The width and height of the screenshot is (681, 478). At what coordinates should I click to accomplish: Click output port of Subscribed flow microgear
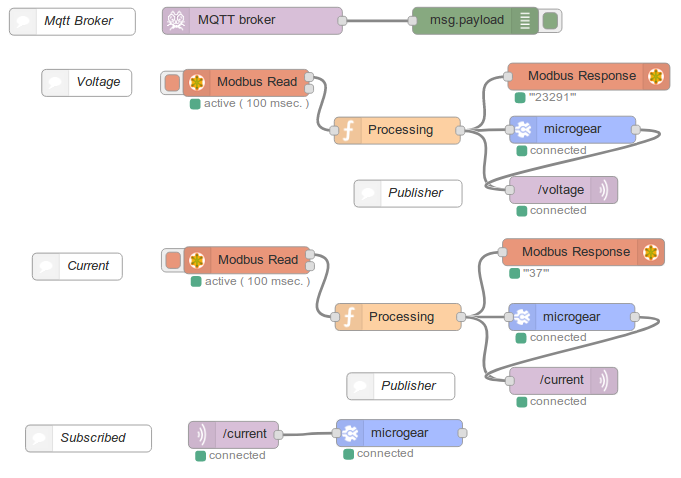(463, 433)
